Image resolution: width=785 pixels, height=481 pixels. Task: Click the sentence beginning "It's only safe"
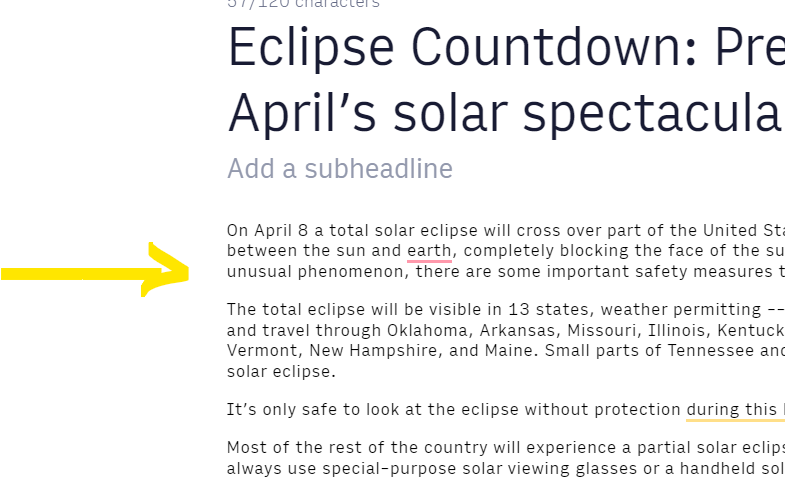point(506,409)
